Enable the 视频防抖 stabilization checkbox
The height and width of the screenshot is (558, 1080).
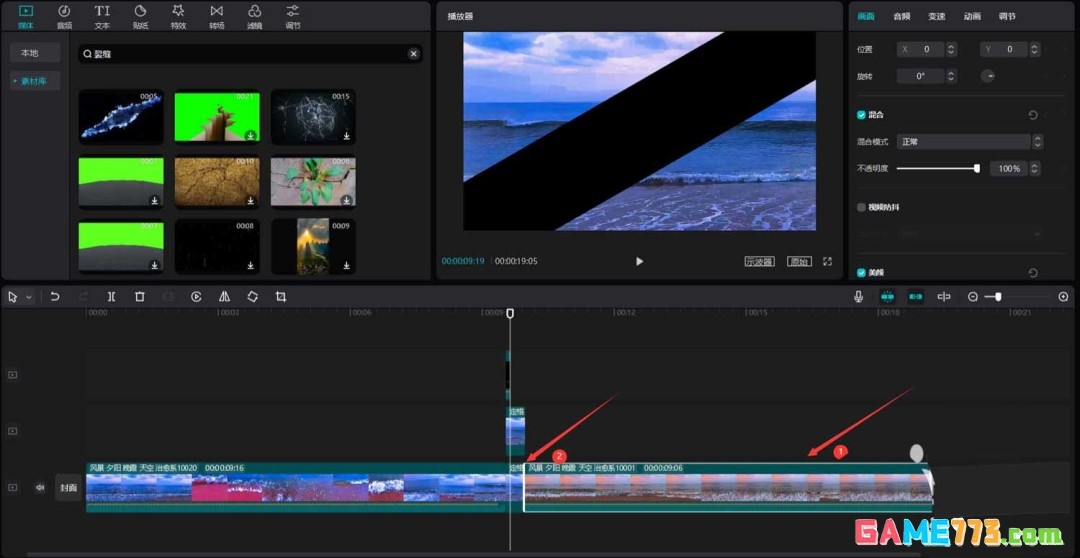(x=861, y=207)
